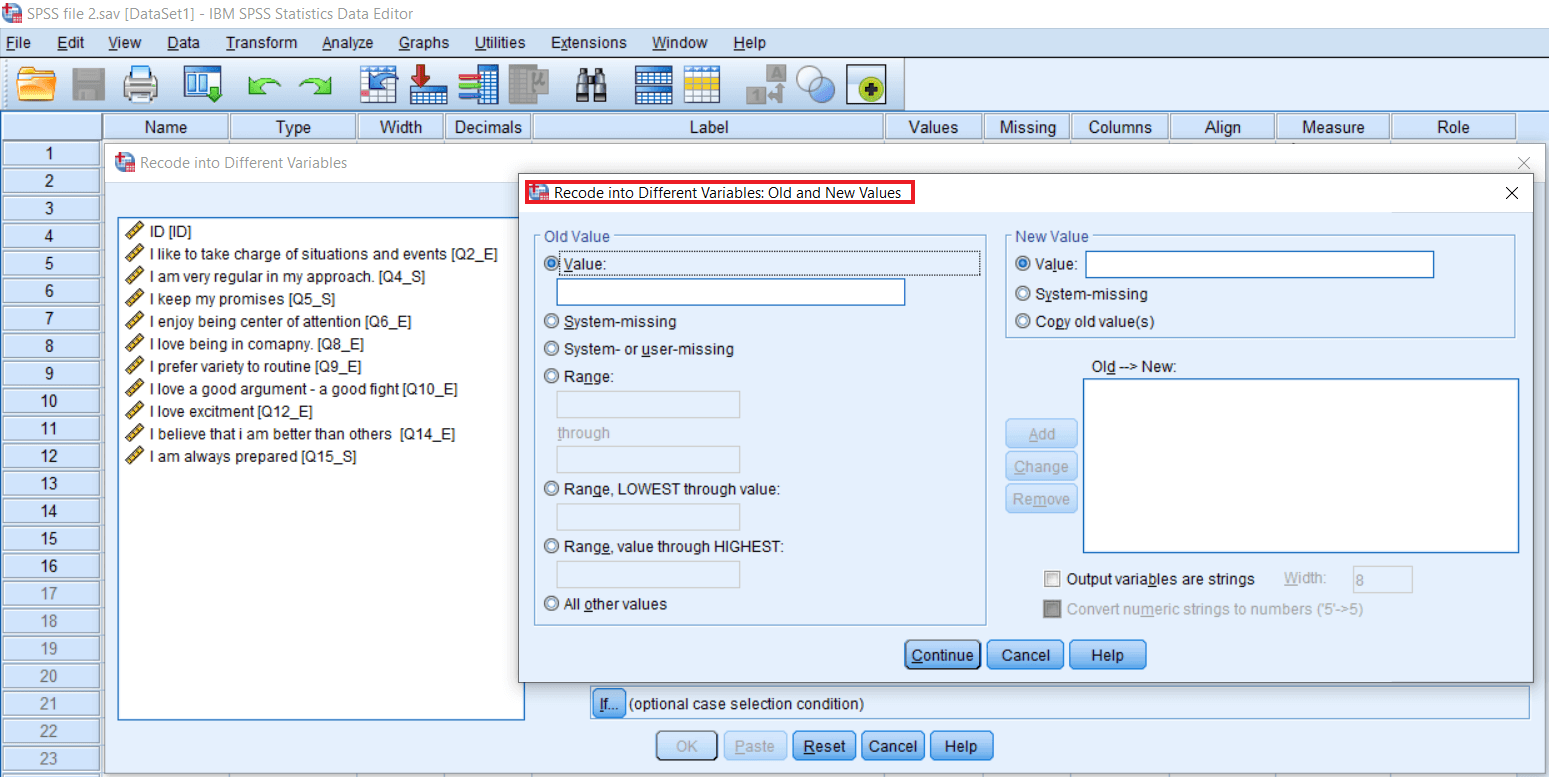Select the Range through radio button
This screenshot has width=1549, height=777.
pyautogui.click(x=551, y=377)
